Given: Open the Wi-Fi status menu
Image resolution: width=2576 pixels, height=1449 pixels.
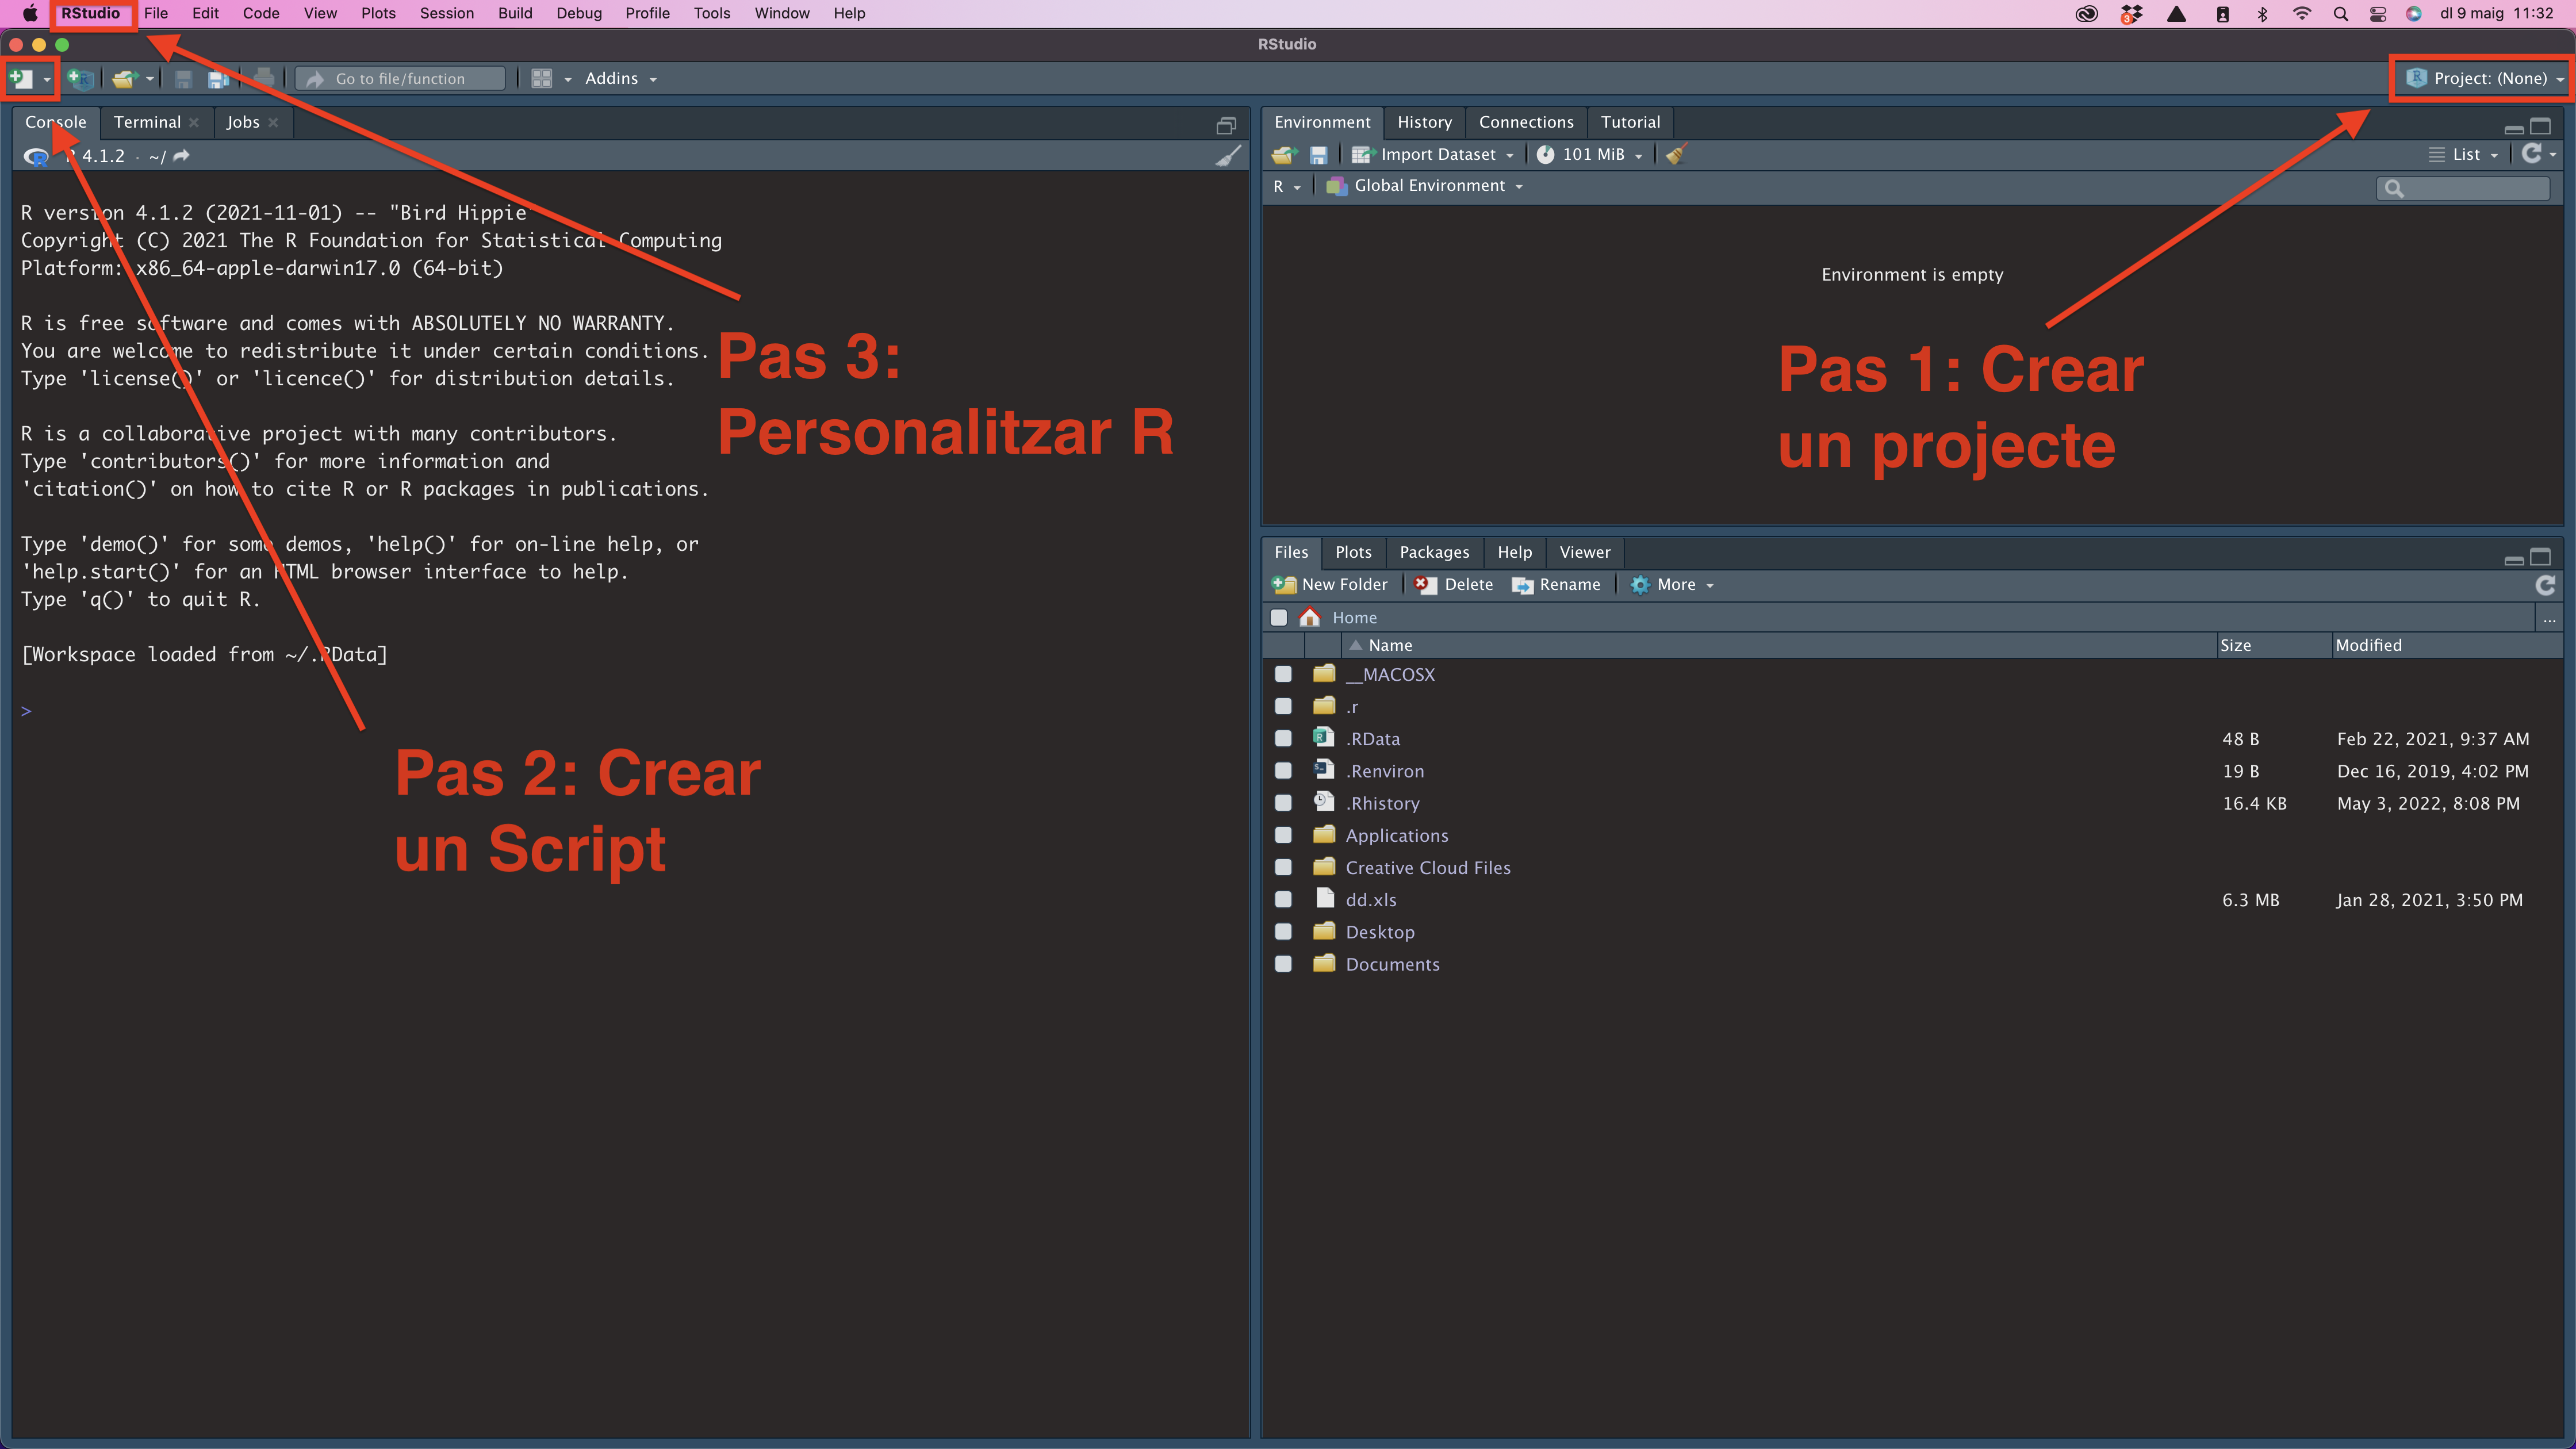Looking at the screenshot, I should click(x=2302, y=14).
